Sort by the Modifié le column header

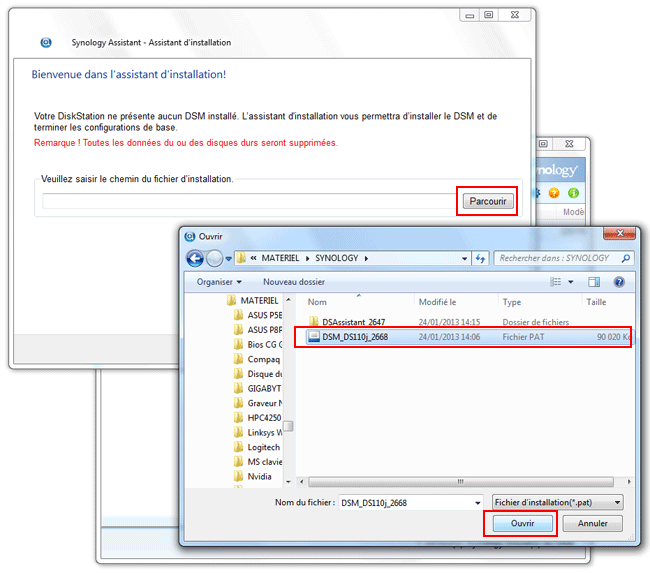(x=438, y=302)
